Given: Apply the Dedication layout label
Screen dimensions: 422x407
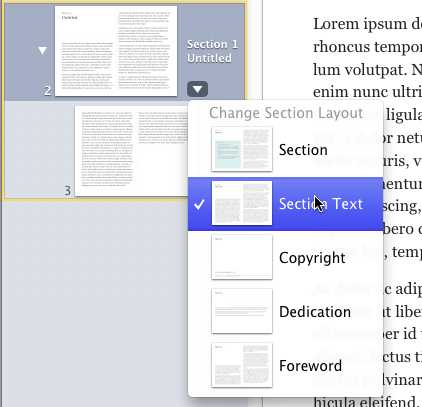Looking at the screenshot, I should click(315, 312).
